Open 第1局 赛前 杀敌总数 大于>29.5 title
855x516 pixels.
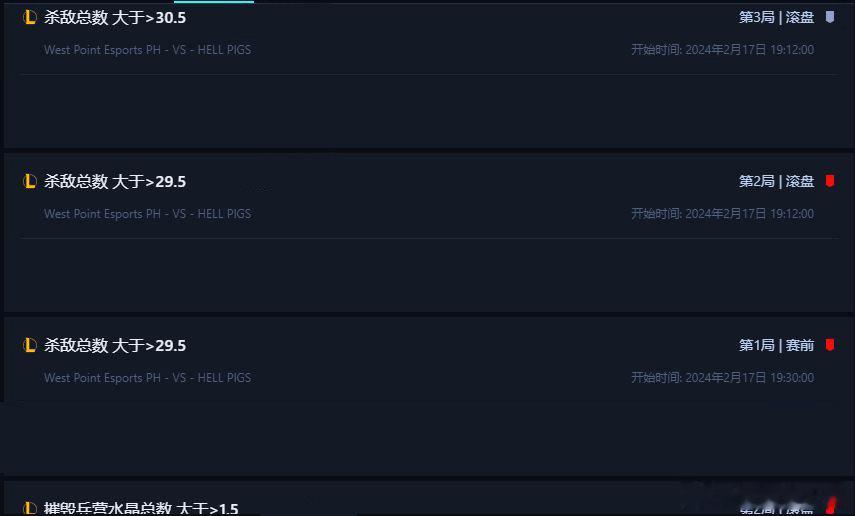click(115, 345)
